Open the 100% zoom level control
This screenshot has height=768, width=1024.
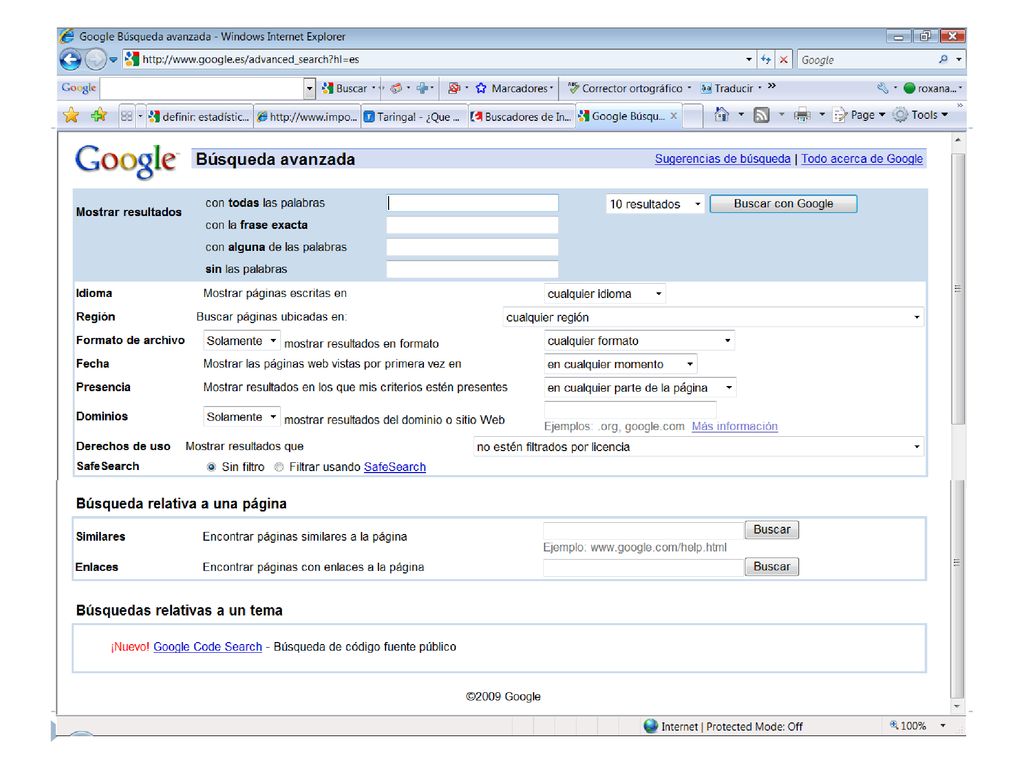point(918,726)
